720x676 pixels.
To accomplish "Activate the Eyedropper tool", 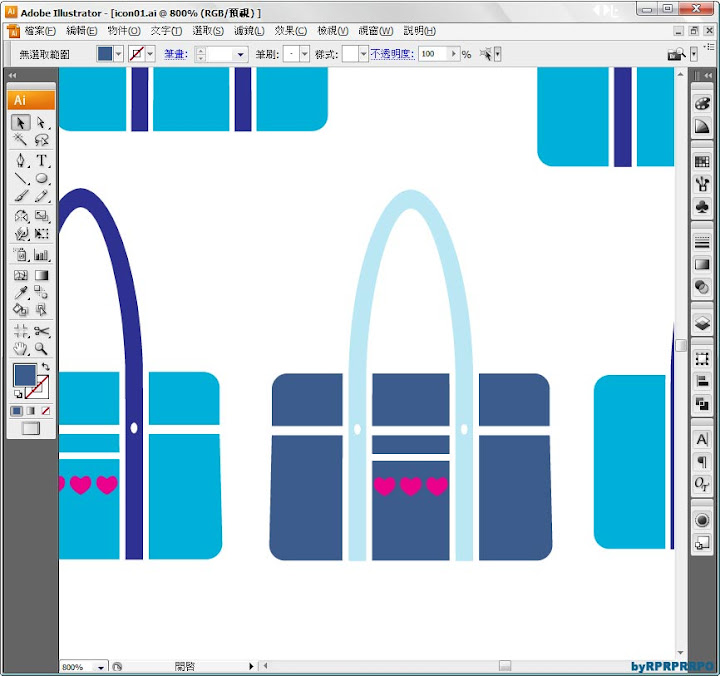I will (x=21, y=292).
